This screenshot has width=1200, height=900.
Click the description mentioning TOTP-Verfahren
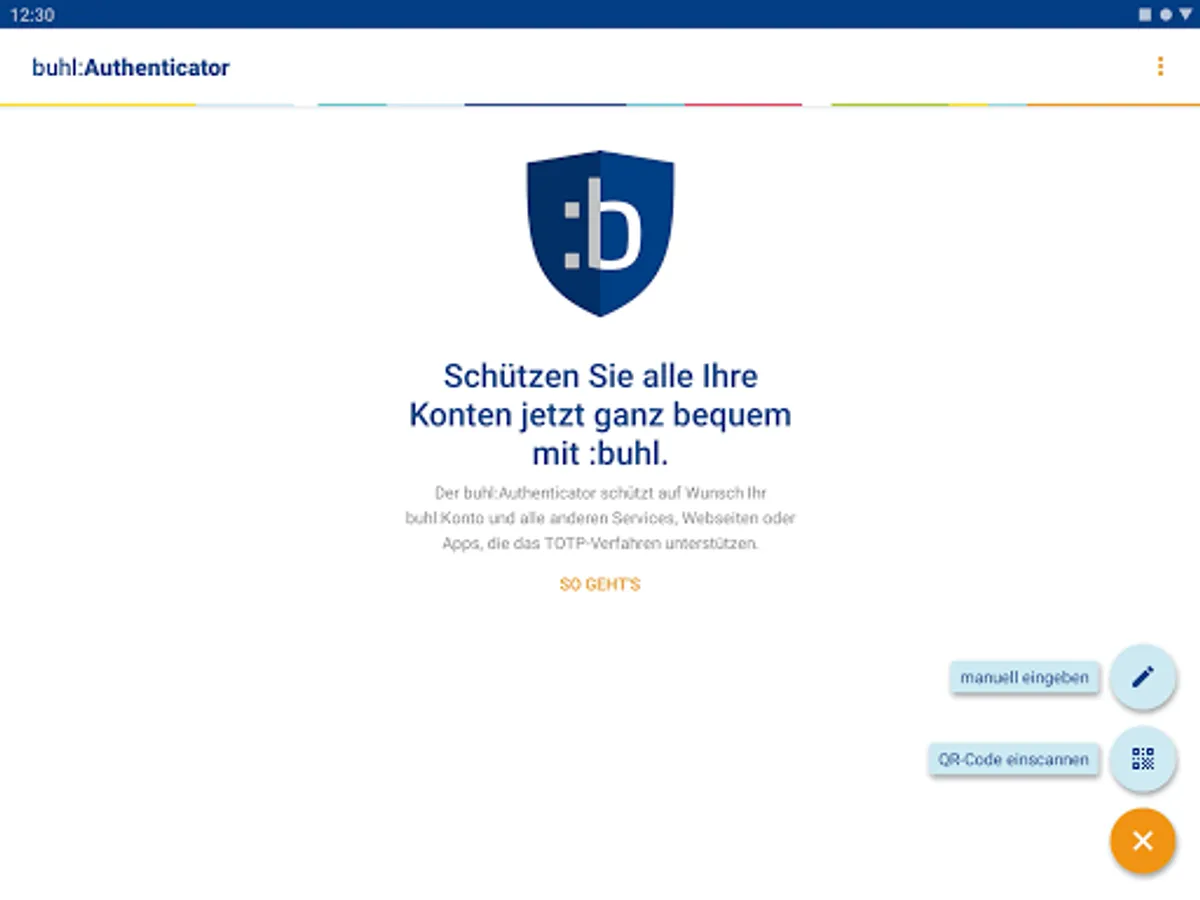point(600,519)
